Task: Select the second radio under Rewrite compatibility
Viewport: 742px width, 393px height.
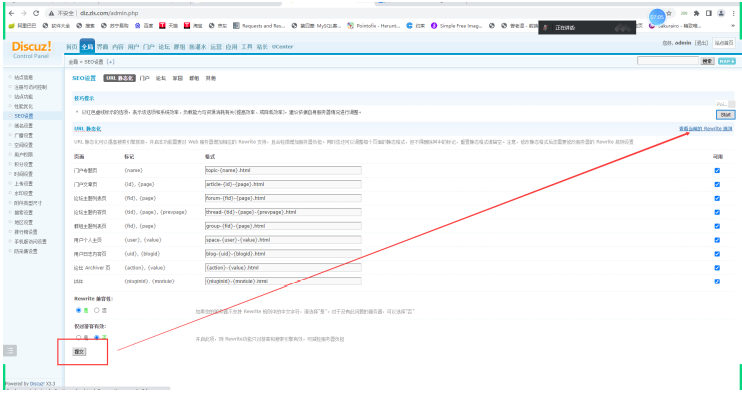Action: [x=97, y=310]
